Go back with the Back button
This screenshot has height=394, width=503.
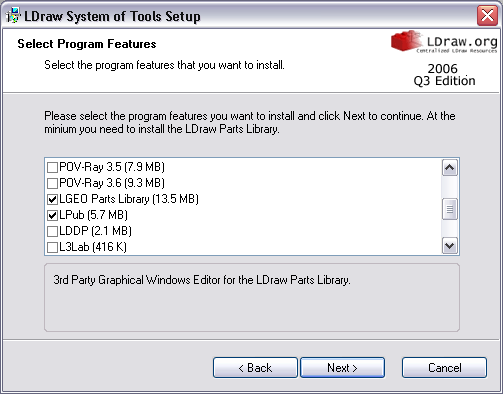[255, 368]
